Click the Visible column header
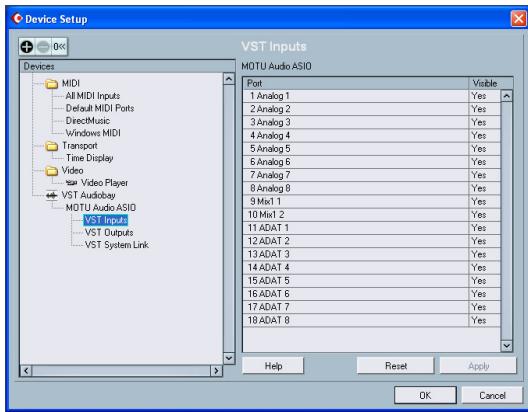 pos(491,83)
